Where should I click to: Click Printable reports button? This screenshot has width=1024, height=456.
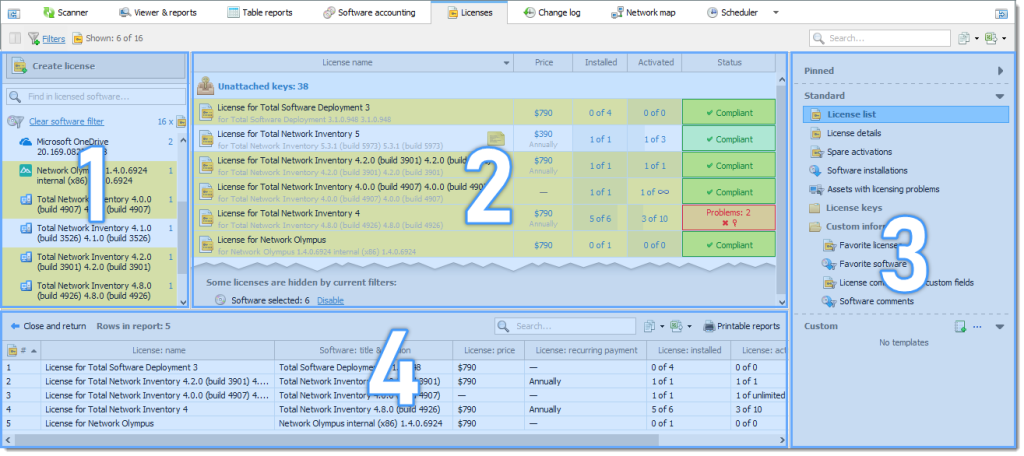click(741, 326)
